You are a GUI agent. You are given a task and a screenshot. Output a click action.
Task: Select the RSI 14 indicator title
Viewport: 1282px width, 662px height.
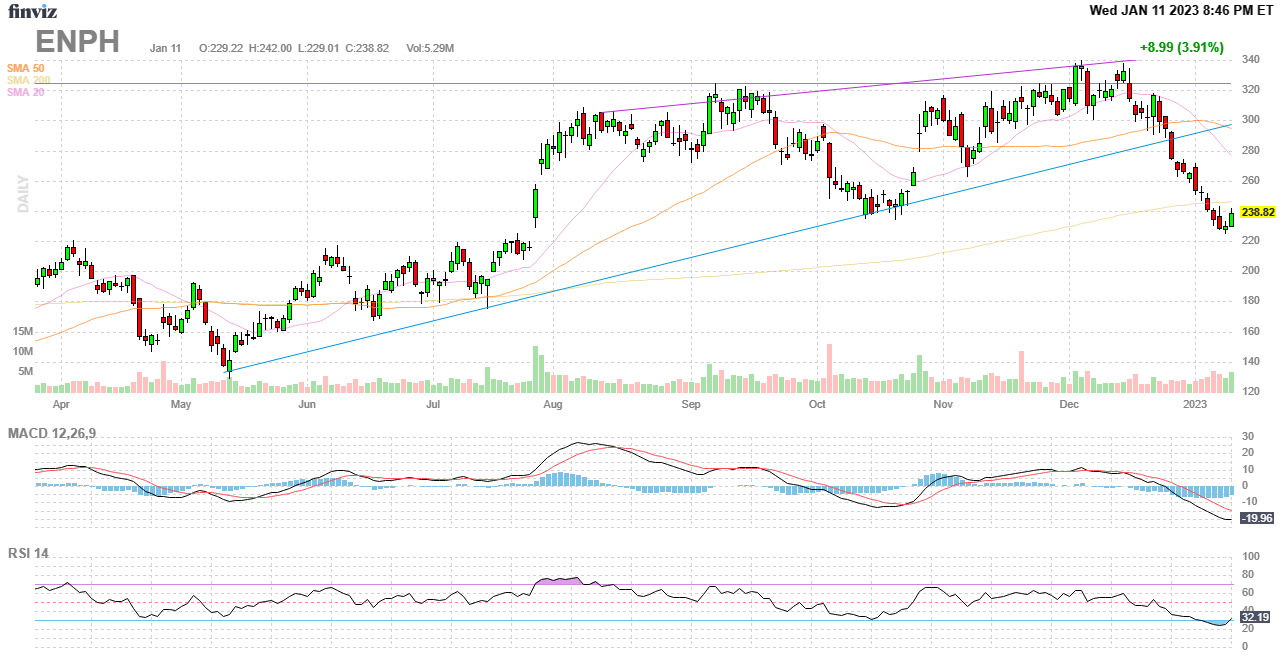pos(28,553)
